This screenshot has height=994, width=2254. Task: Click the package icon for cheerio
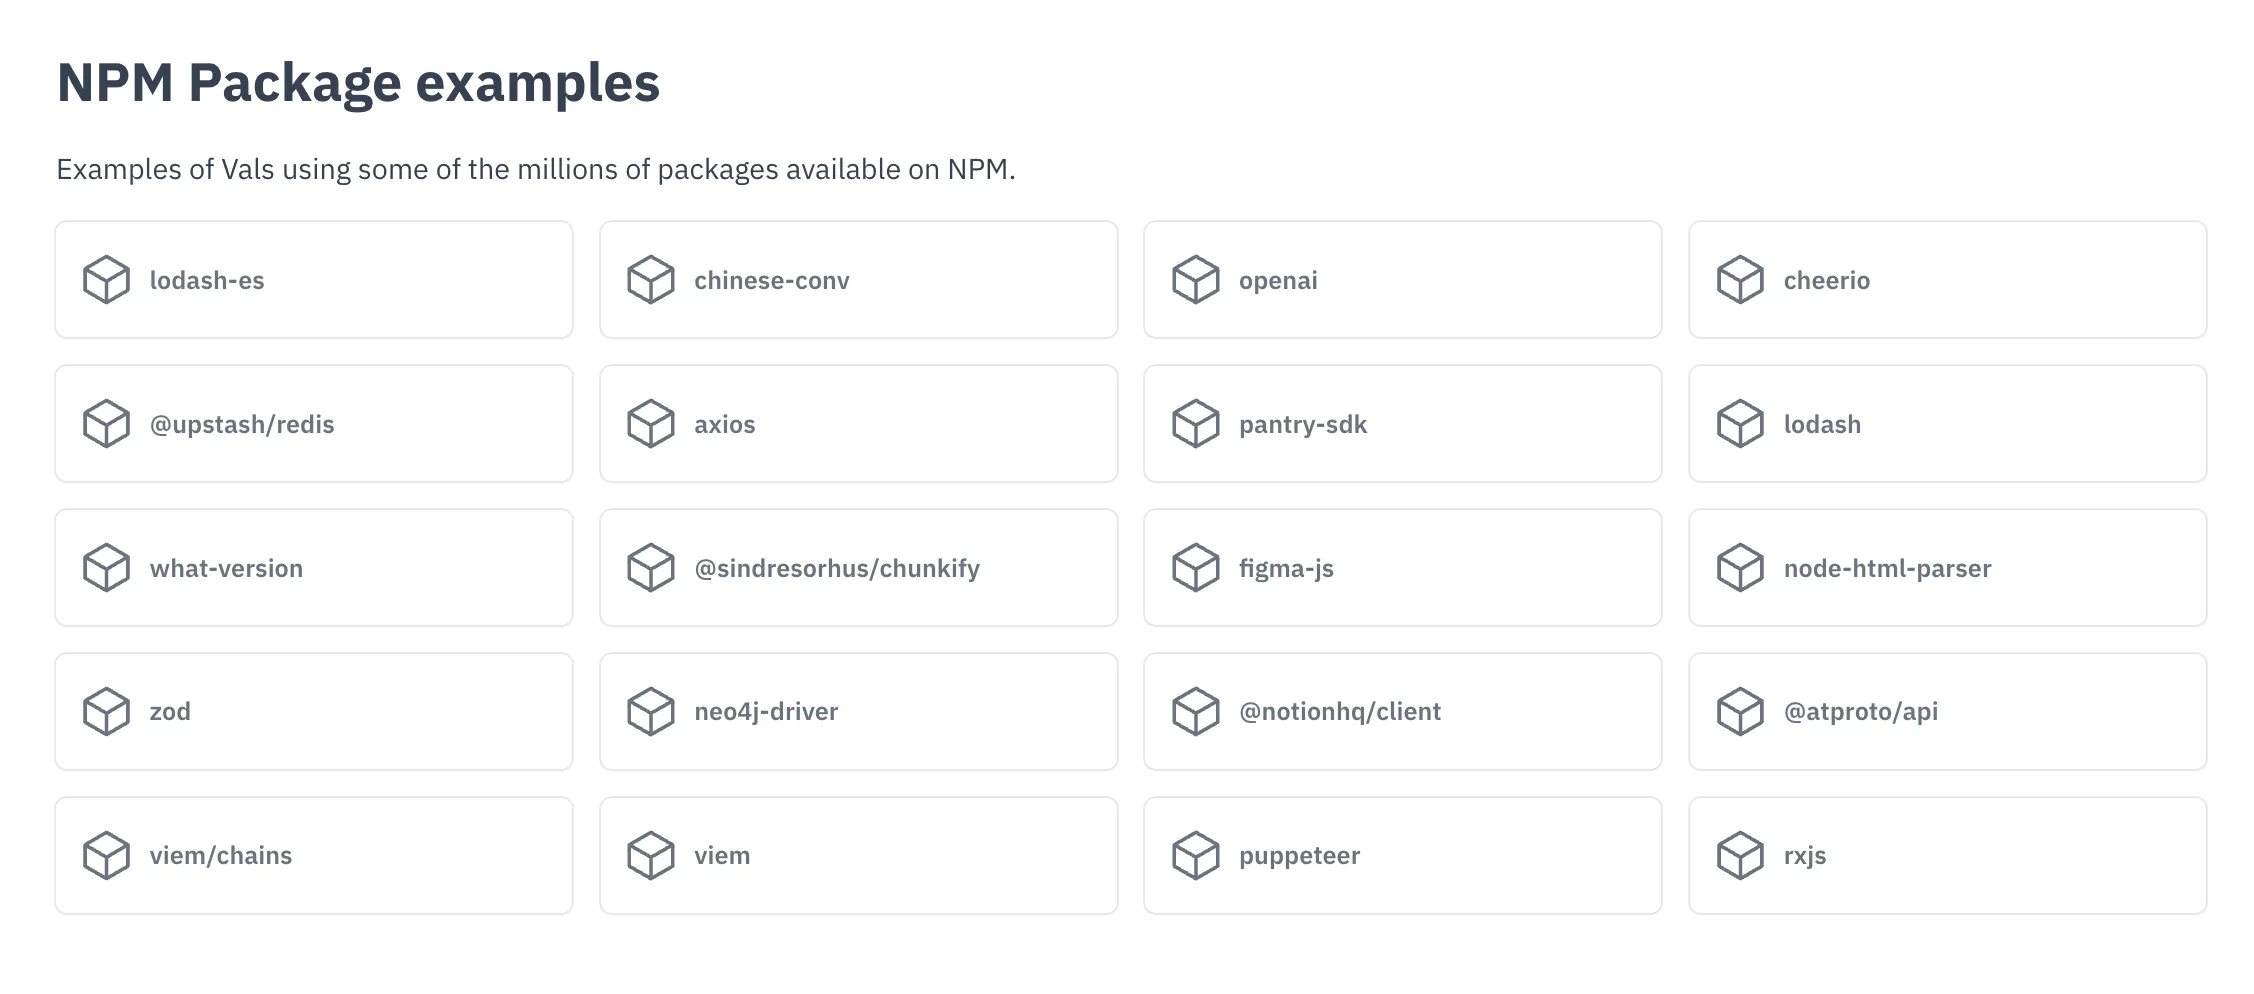(1741, 280)
